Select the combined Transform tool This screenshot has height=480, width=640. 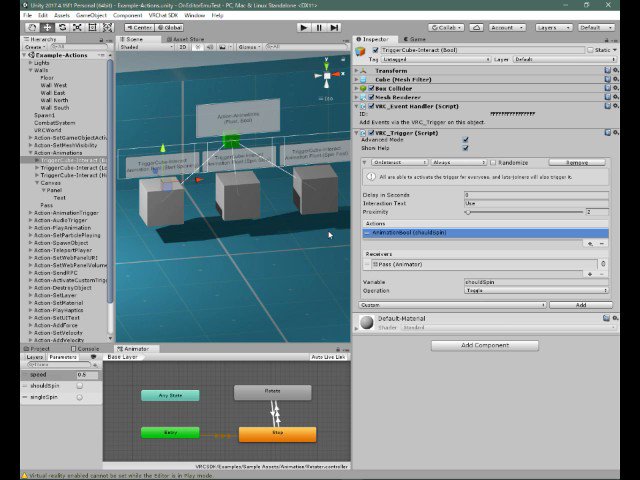click(107, 27)
